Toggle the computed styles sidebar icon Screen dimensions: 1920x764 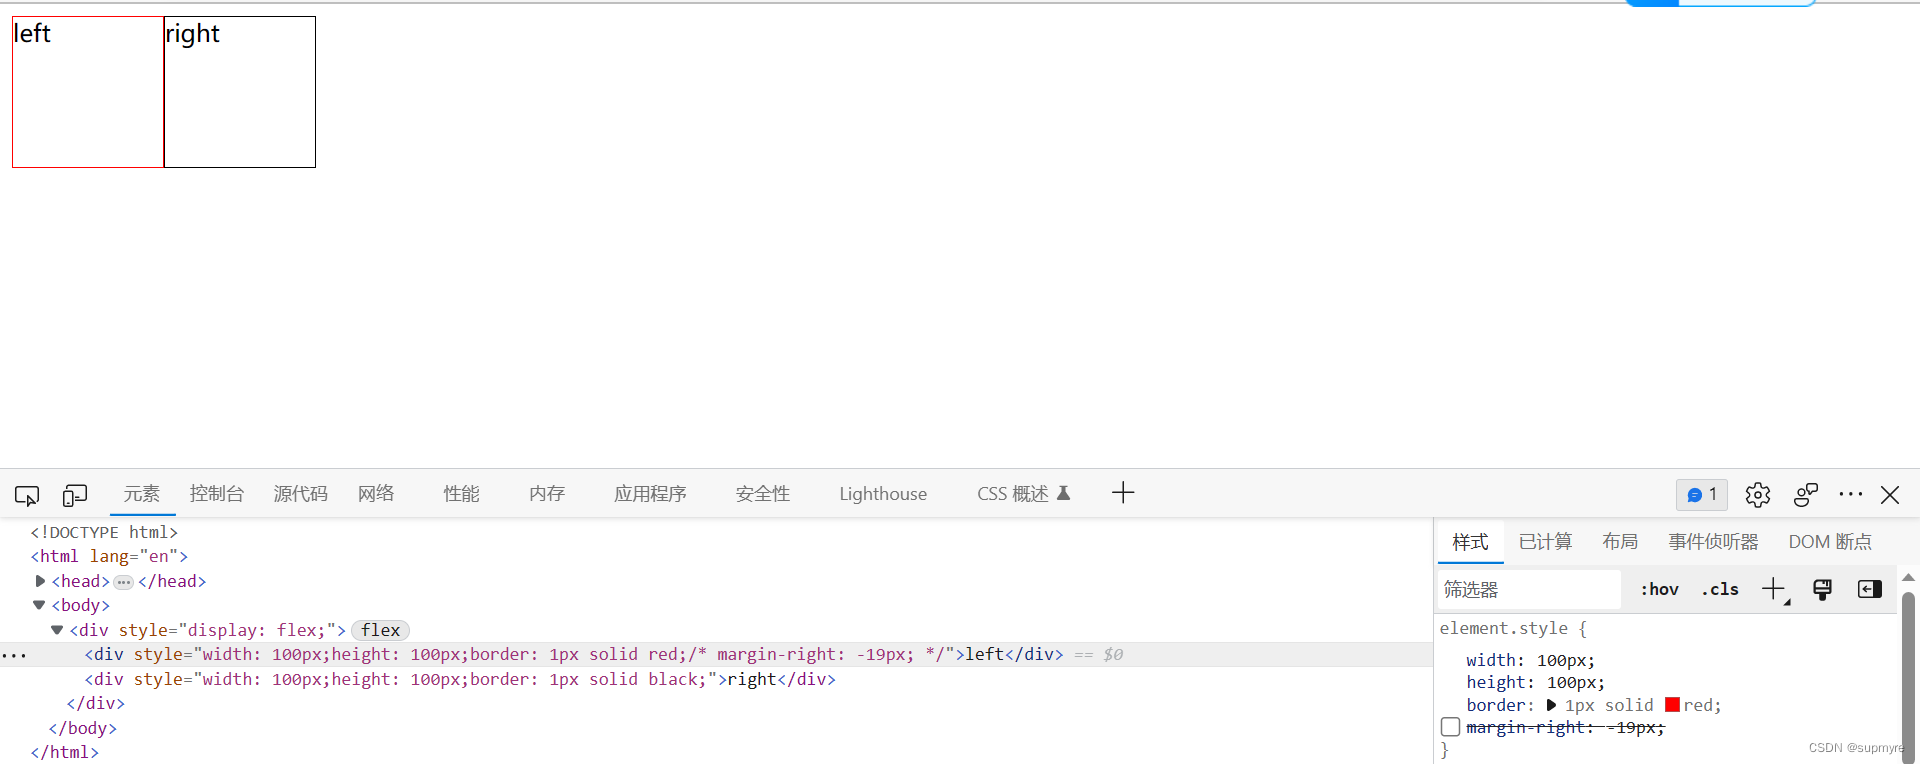(1869, 589)
